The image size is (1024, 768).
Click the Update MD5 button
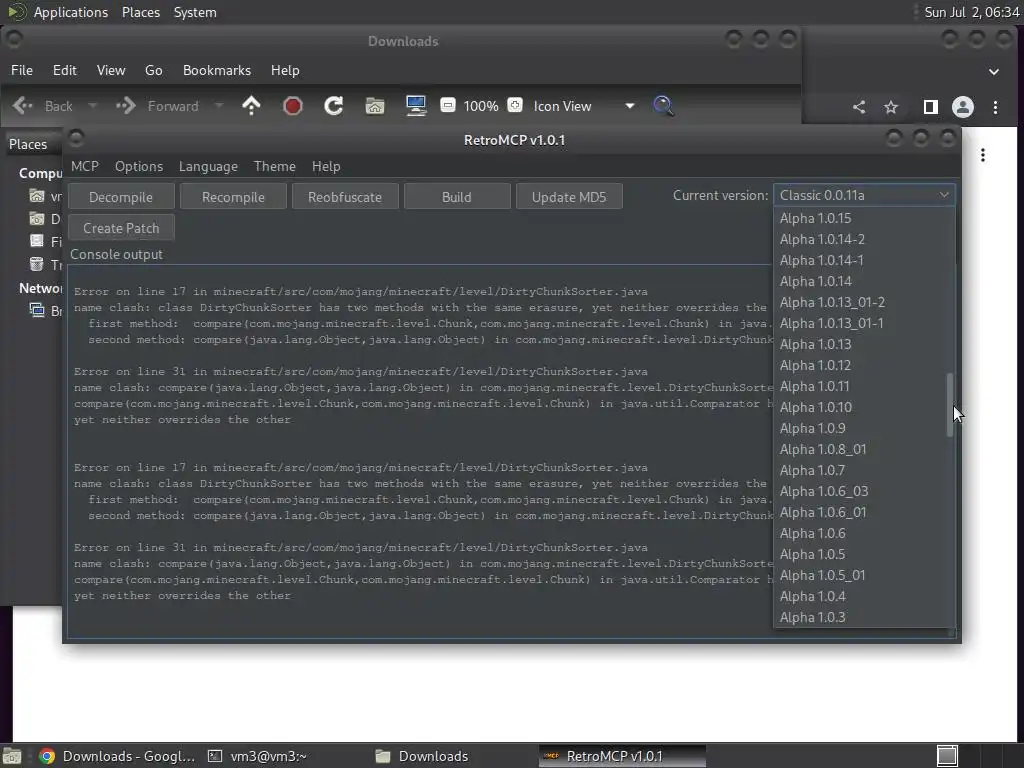pyautogui.click(x=569, y=197)
